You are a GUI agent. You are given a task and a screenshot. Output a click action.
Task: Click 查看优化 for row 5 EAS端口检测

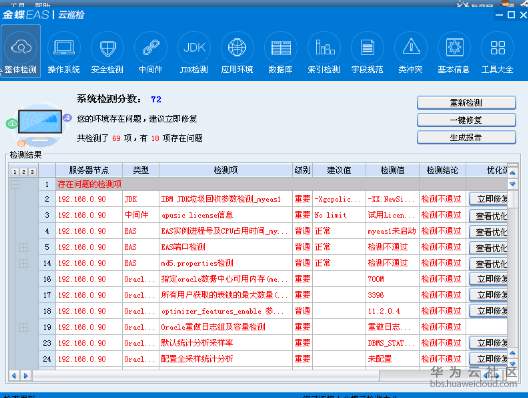[x=489, y=247]
